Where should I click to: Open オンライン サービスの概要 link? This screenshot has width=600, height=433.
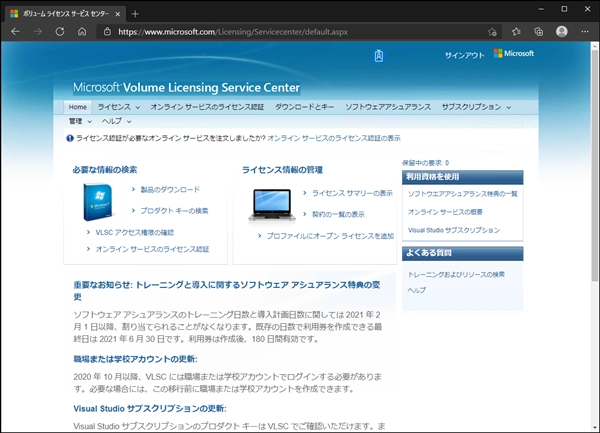[x=445, y=212]
